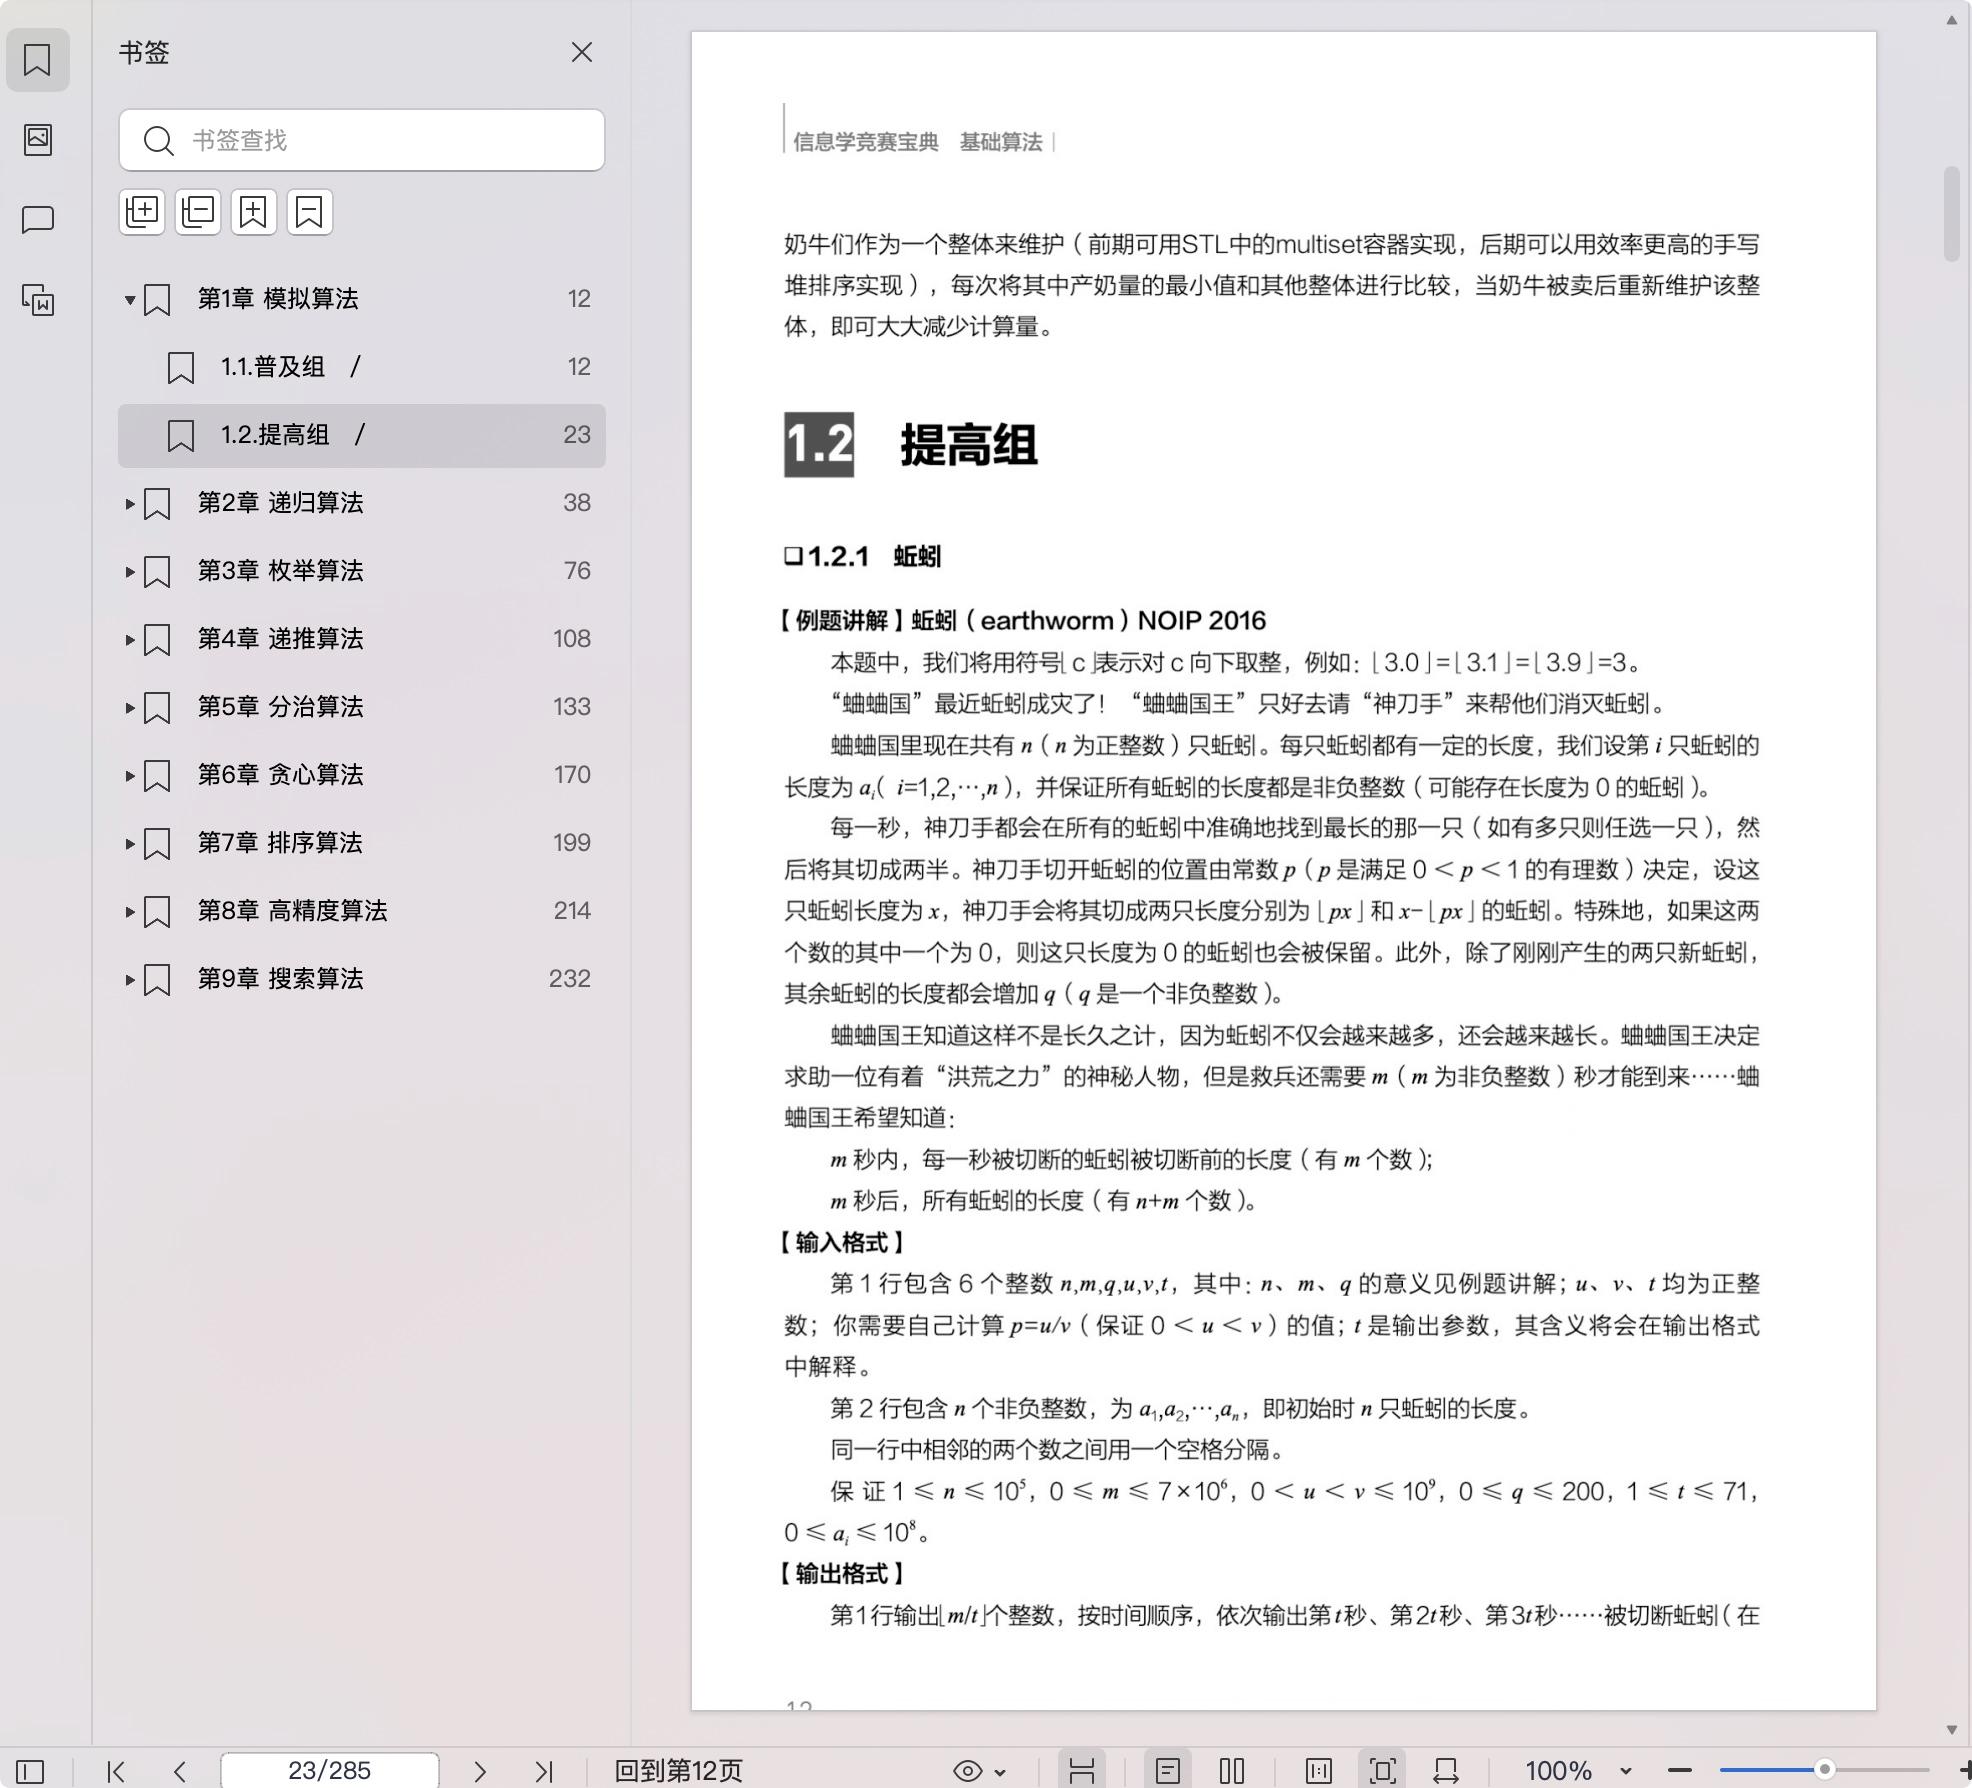This screenshot has width=1972, height=1788.
Task: Collapse the 第1章 模拟算法 chapter
Action: (x=129, y=299)
